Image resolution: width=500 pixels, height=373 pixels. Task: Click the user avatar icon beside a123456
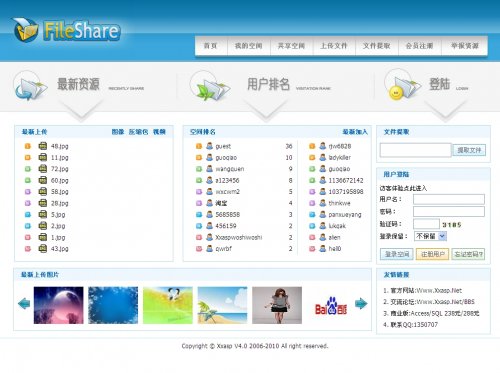[x=209, y=180]
